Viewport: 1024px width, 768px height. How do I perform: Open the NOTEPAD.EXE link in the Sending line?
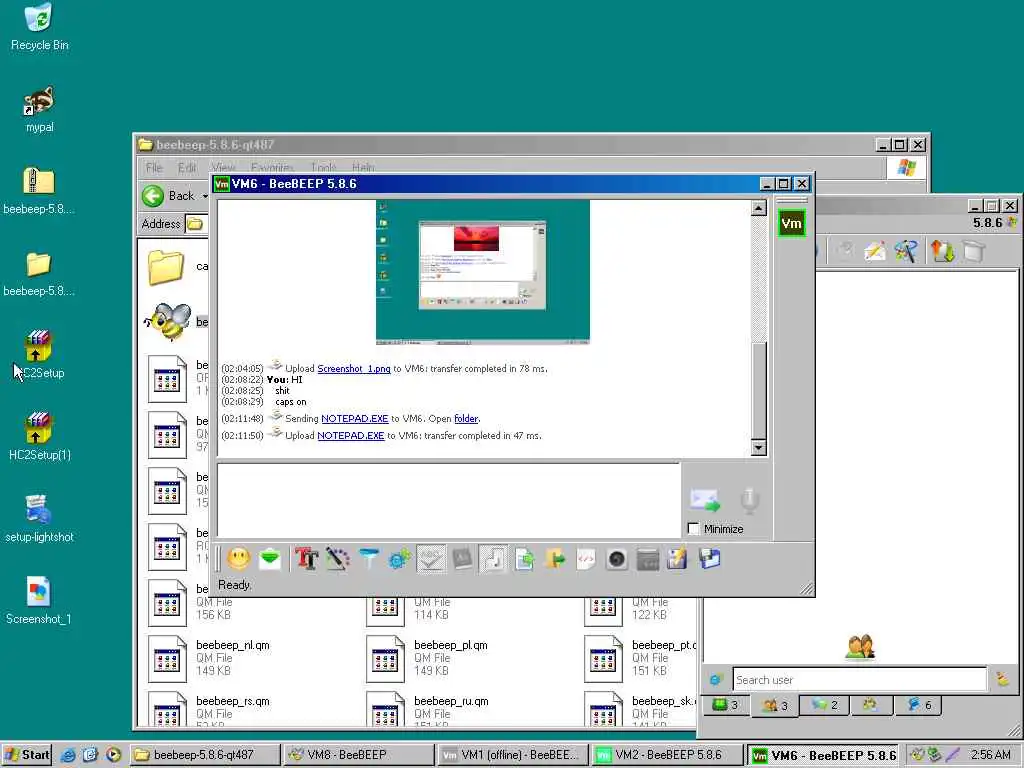tap(355, 419)
